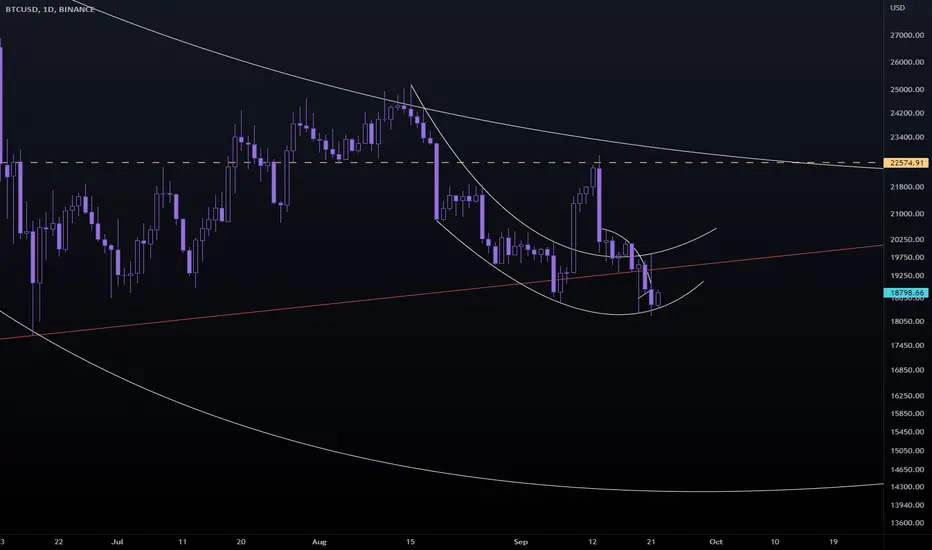This screenshot has width=932, height=550.
Task: Select the current price label 18798.66
Action: click(x=906, y=293)
